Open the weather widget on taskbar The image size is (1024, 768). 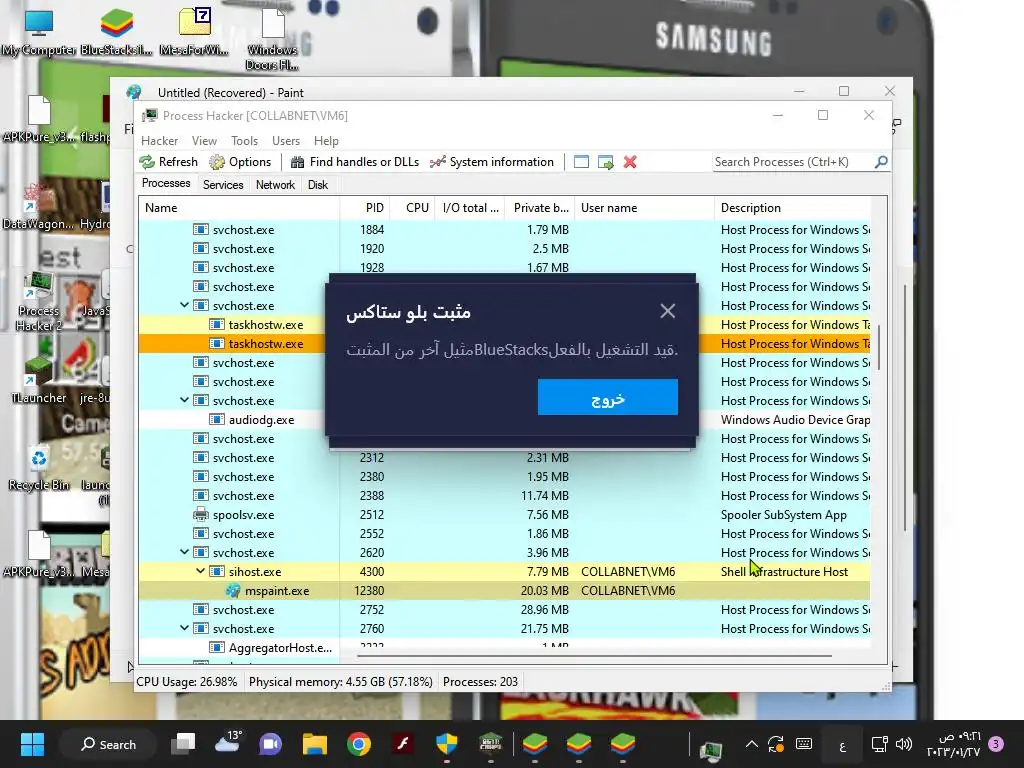[x=228, y=743]
